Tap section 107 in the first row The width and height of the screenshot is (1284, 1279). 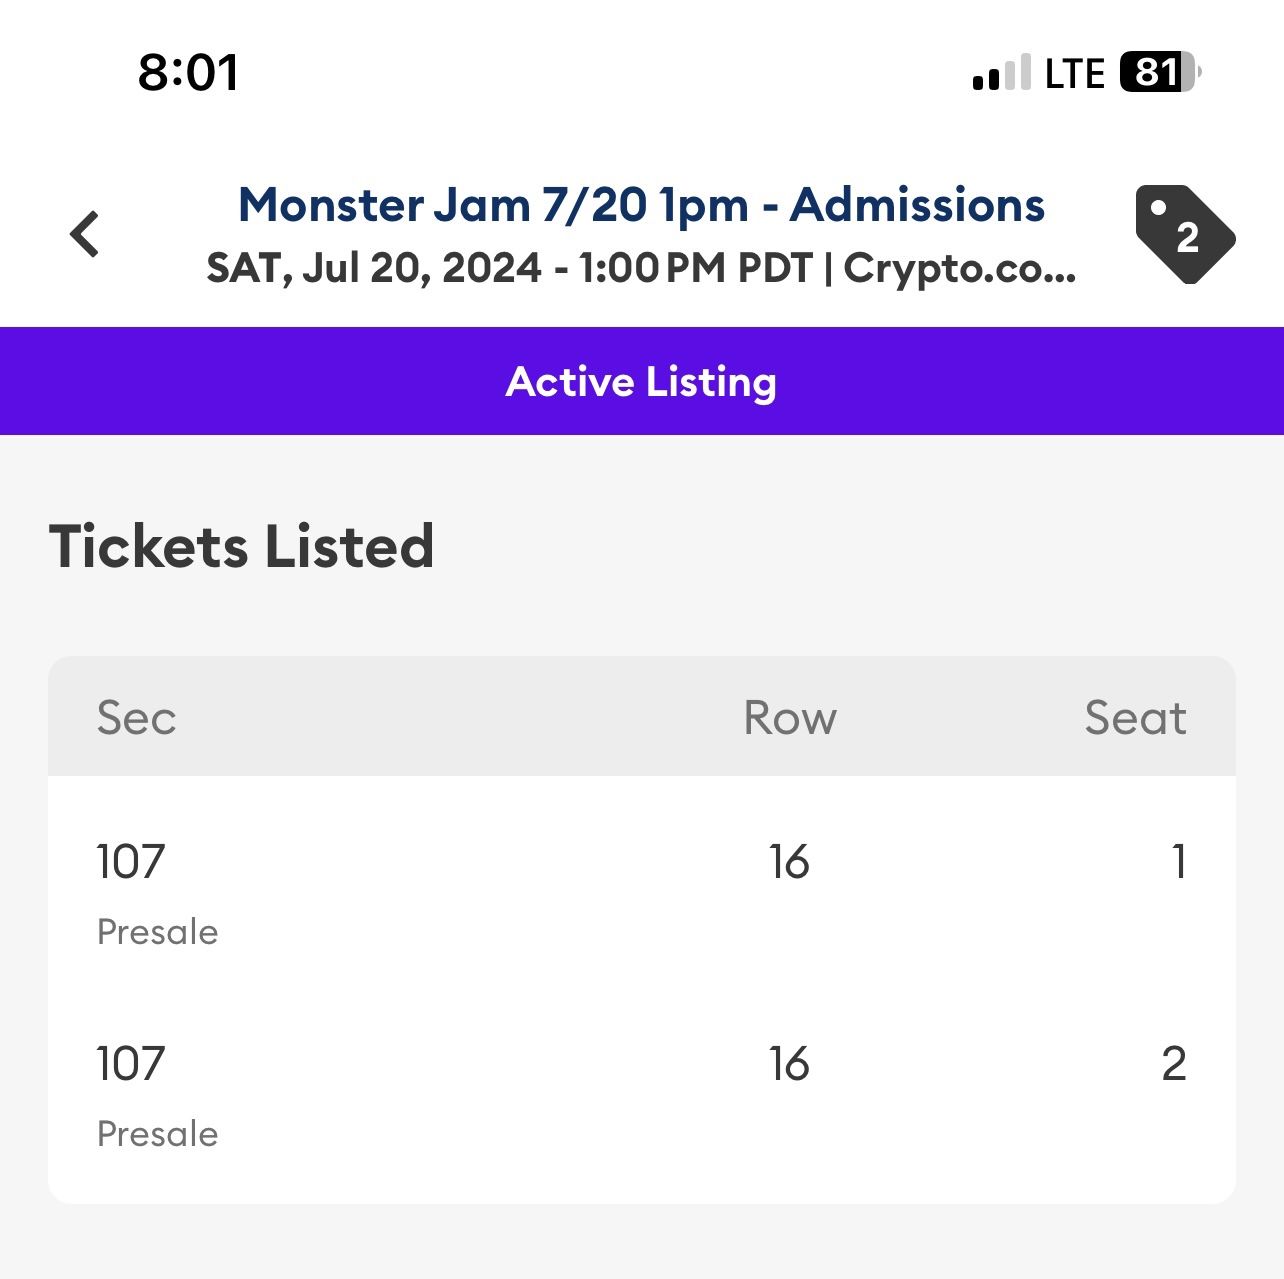[x=129, y=860]
